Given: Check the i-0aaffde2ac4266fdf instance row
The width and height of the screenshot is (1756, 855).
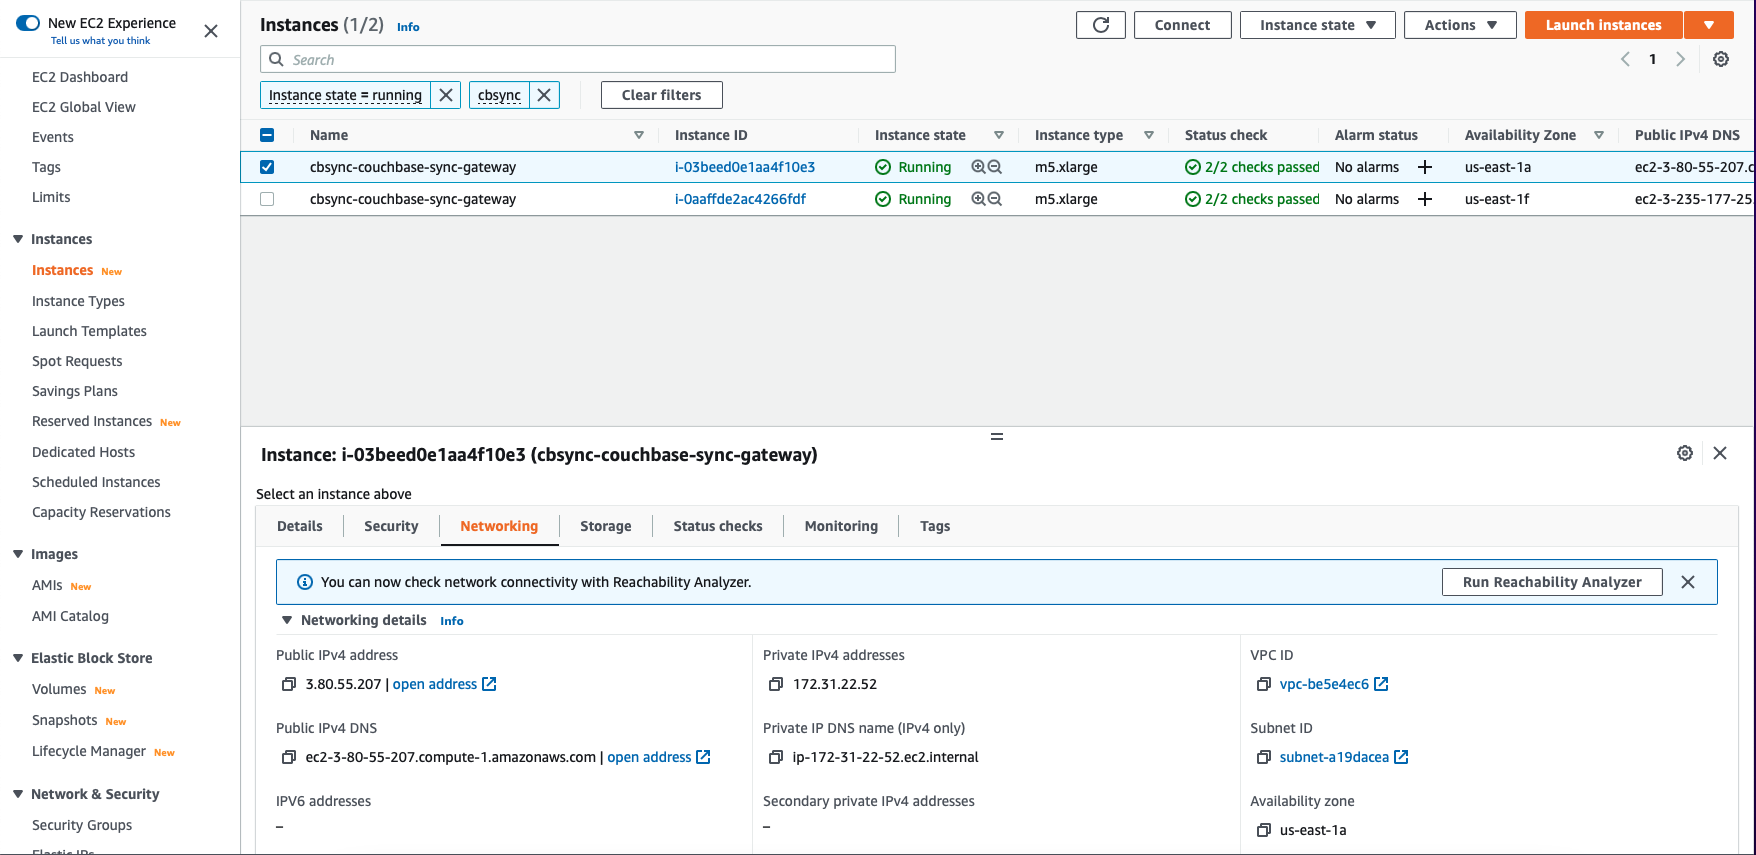Looking at the screenshot, I should tap(267, 199).
